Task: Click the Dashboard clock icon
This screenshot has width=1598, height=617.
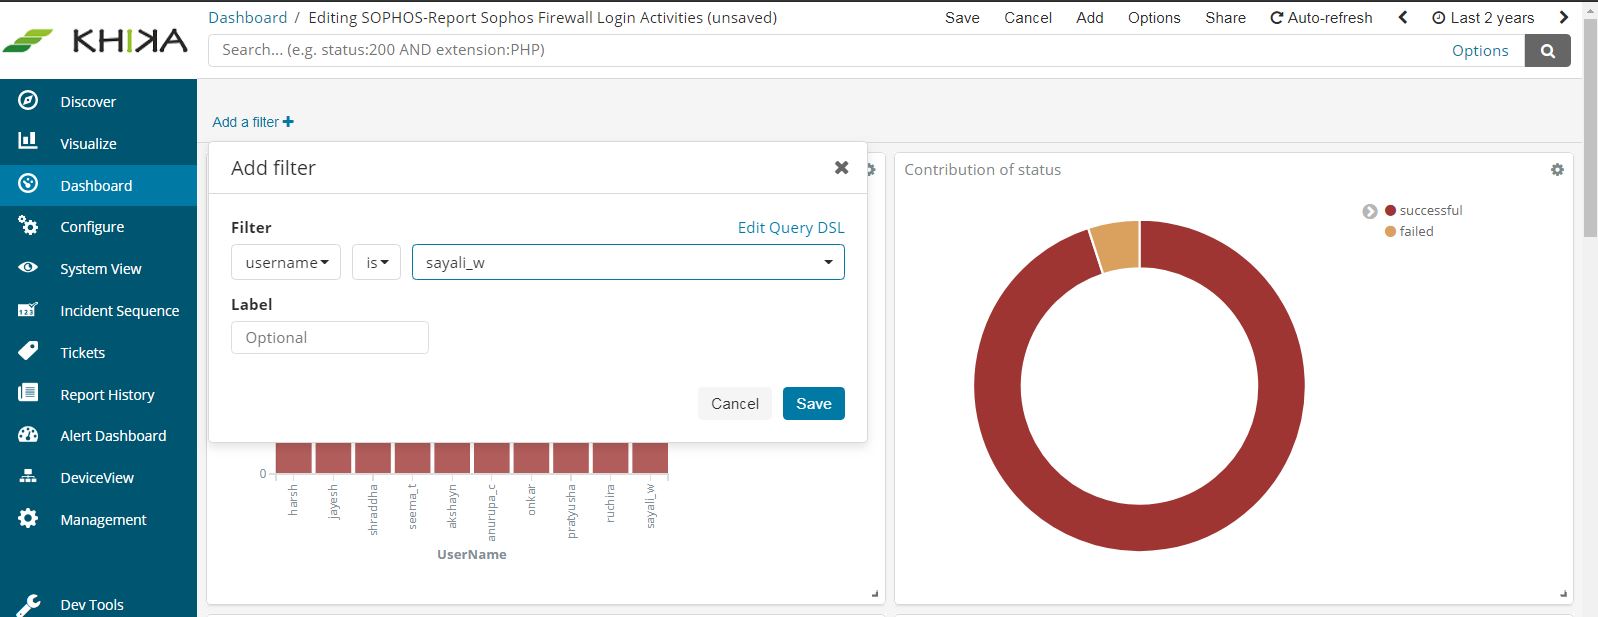Action: tap(28, 183)
